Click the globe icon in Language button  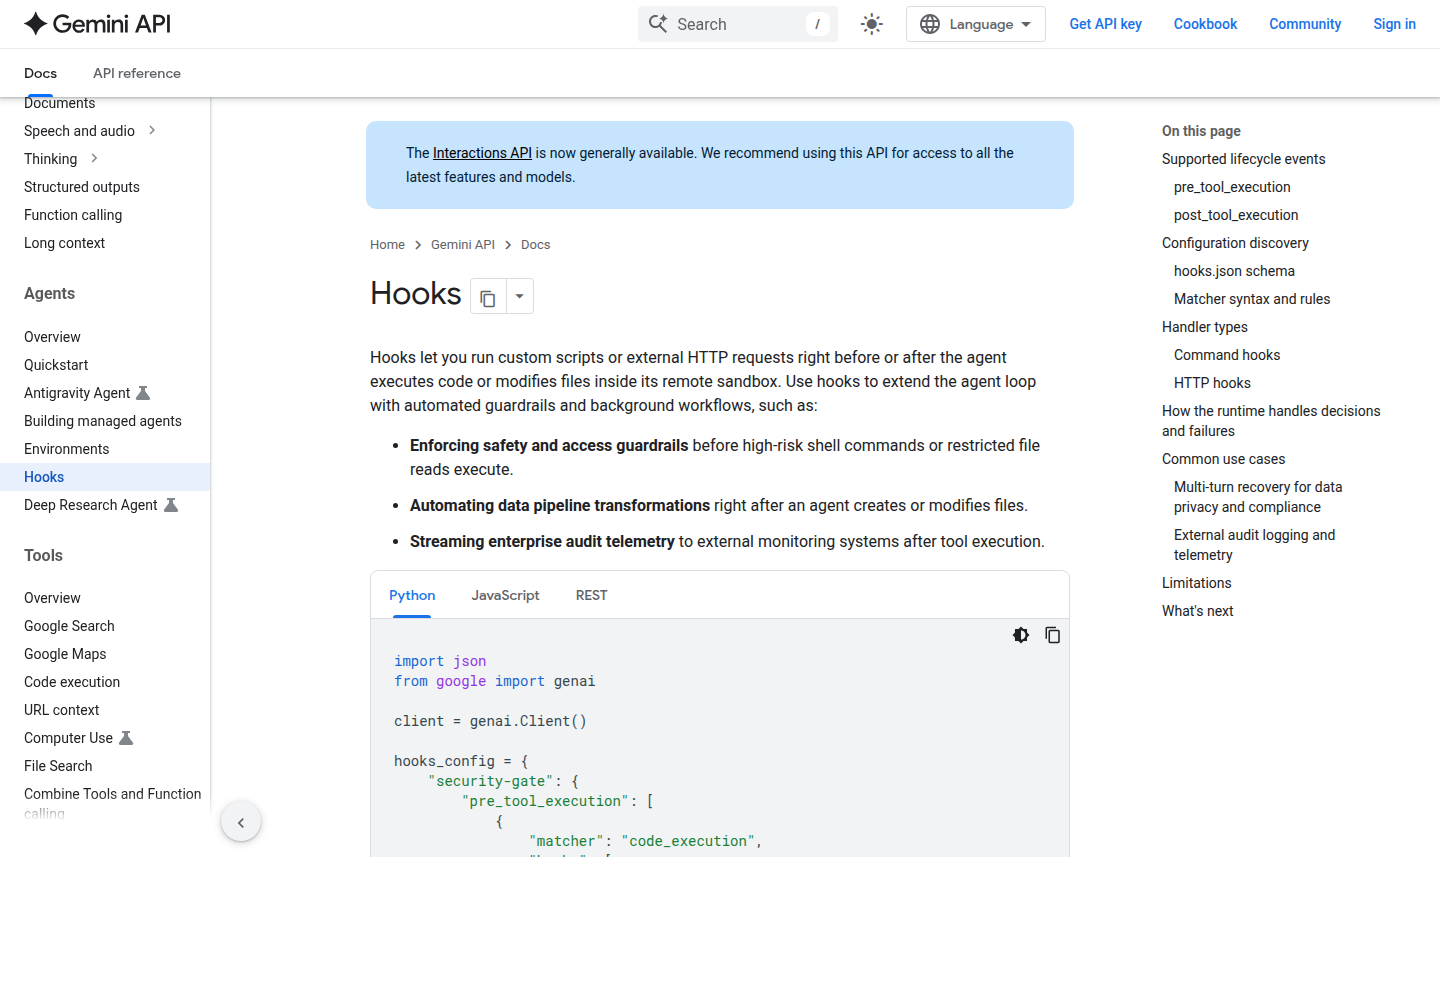tap(930, 24)
